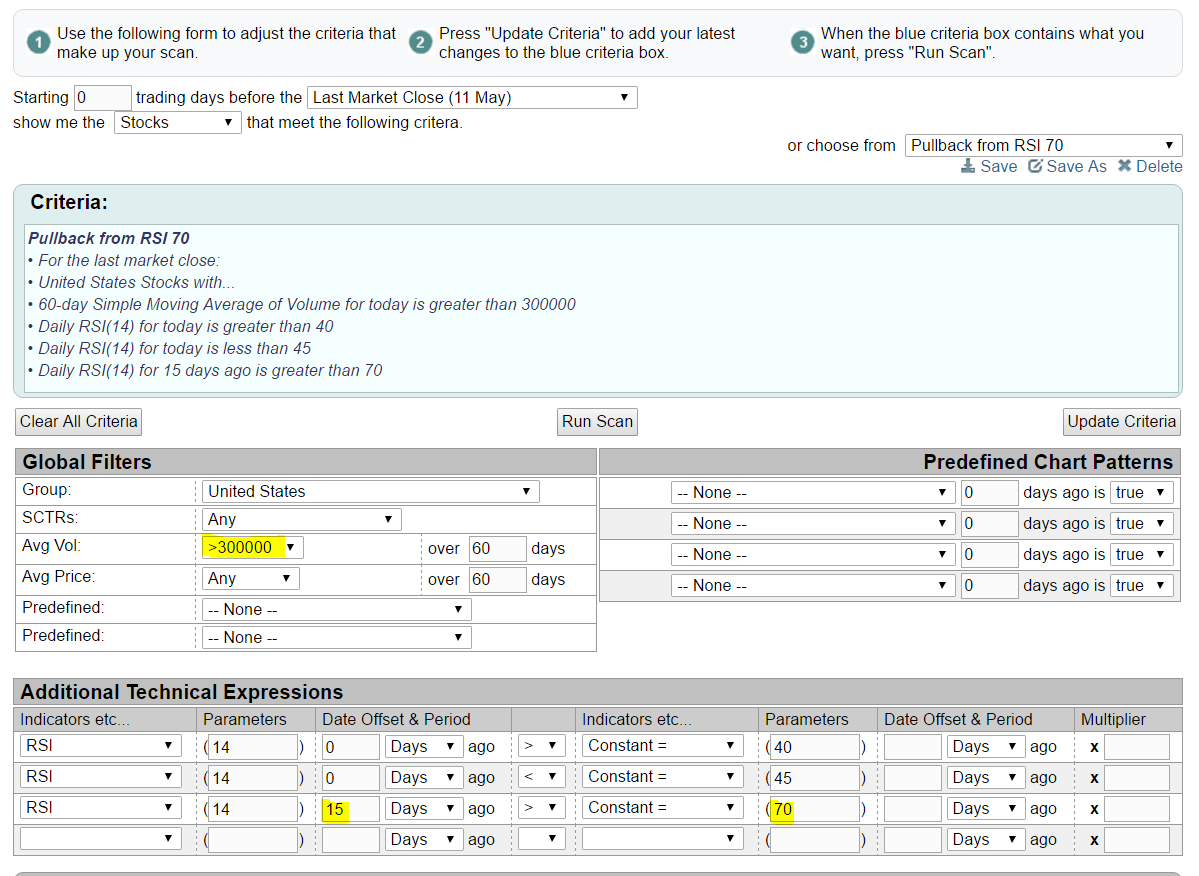
Task: Open the first Predefined Chart Patterns dropdown
Action: 812,493
